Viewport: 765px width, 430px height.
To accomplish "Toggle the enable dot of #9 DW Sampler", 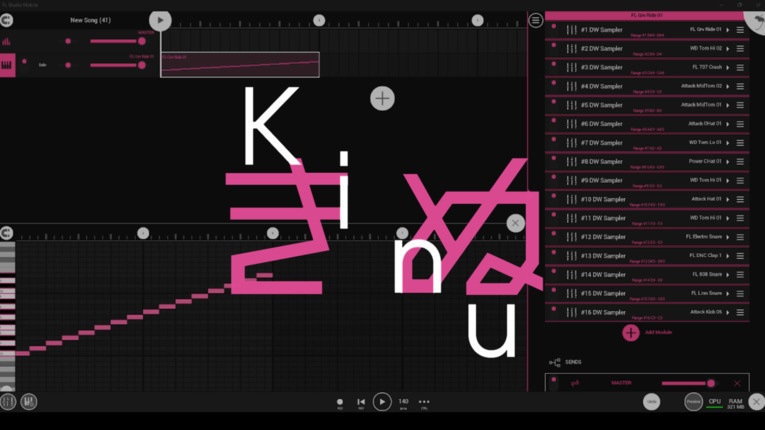I will point(554,177).
